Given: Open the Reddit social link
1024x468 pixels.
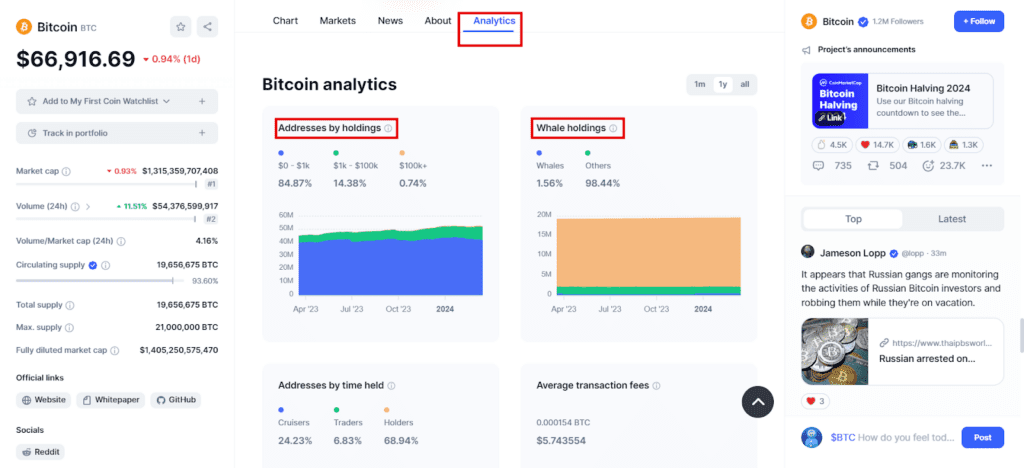Looking at the screenshot, I should pos(40,452).
